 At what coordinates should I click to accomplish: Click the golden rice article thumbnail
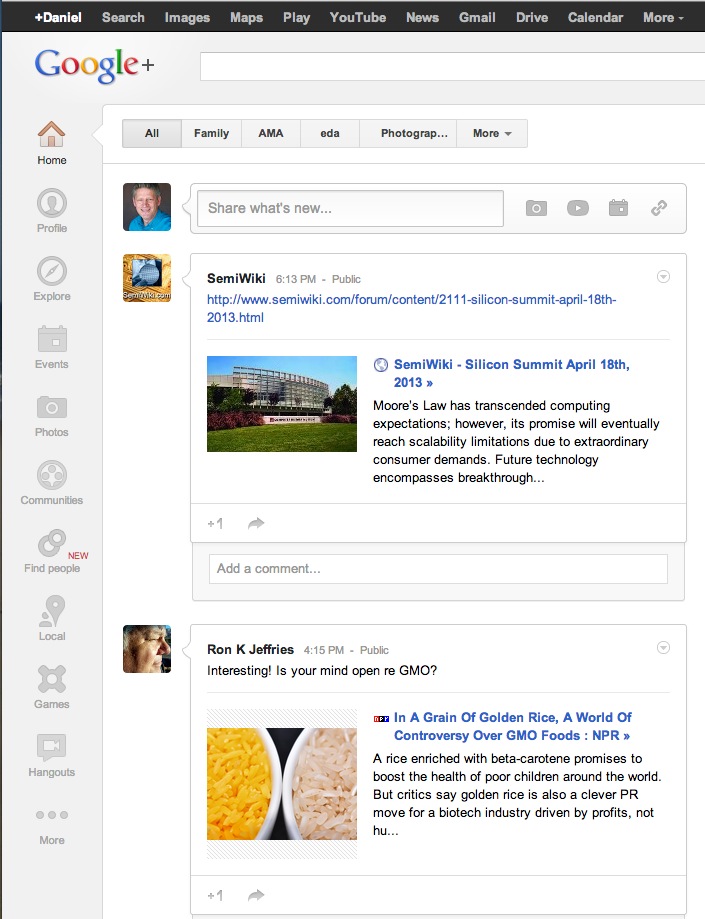[x=282, y=783]
